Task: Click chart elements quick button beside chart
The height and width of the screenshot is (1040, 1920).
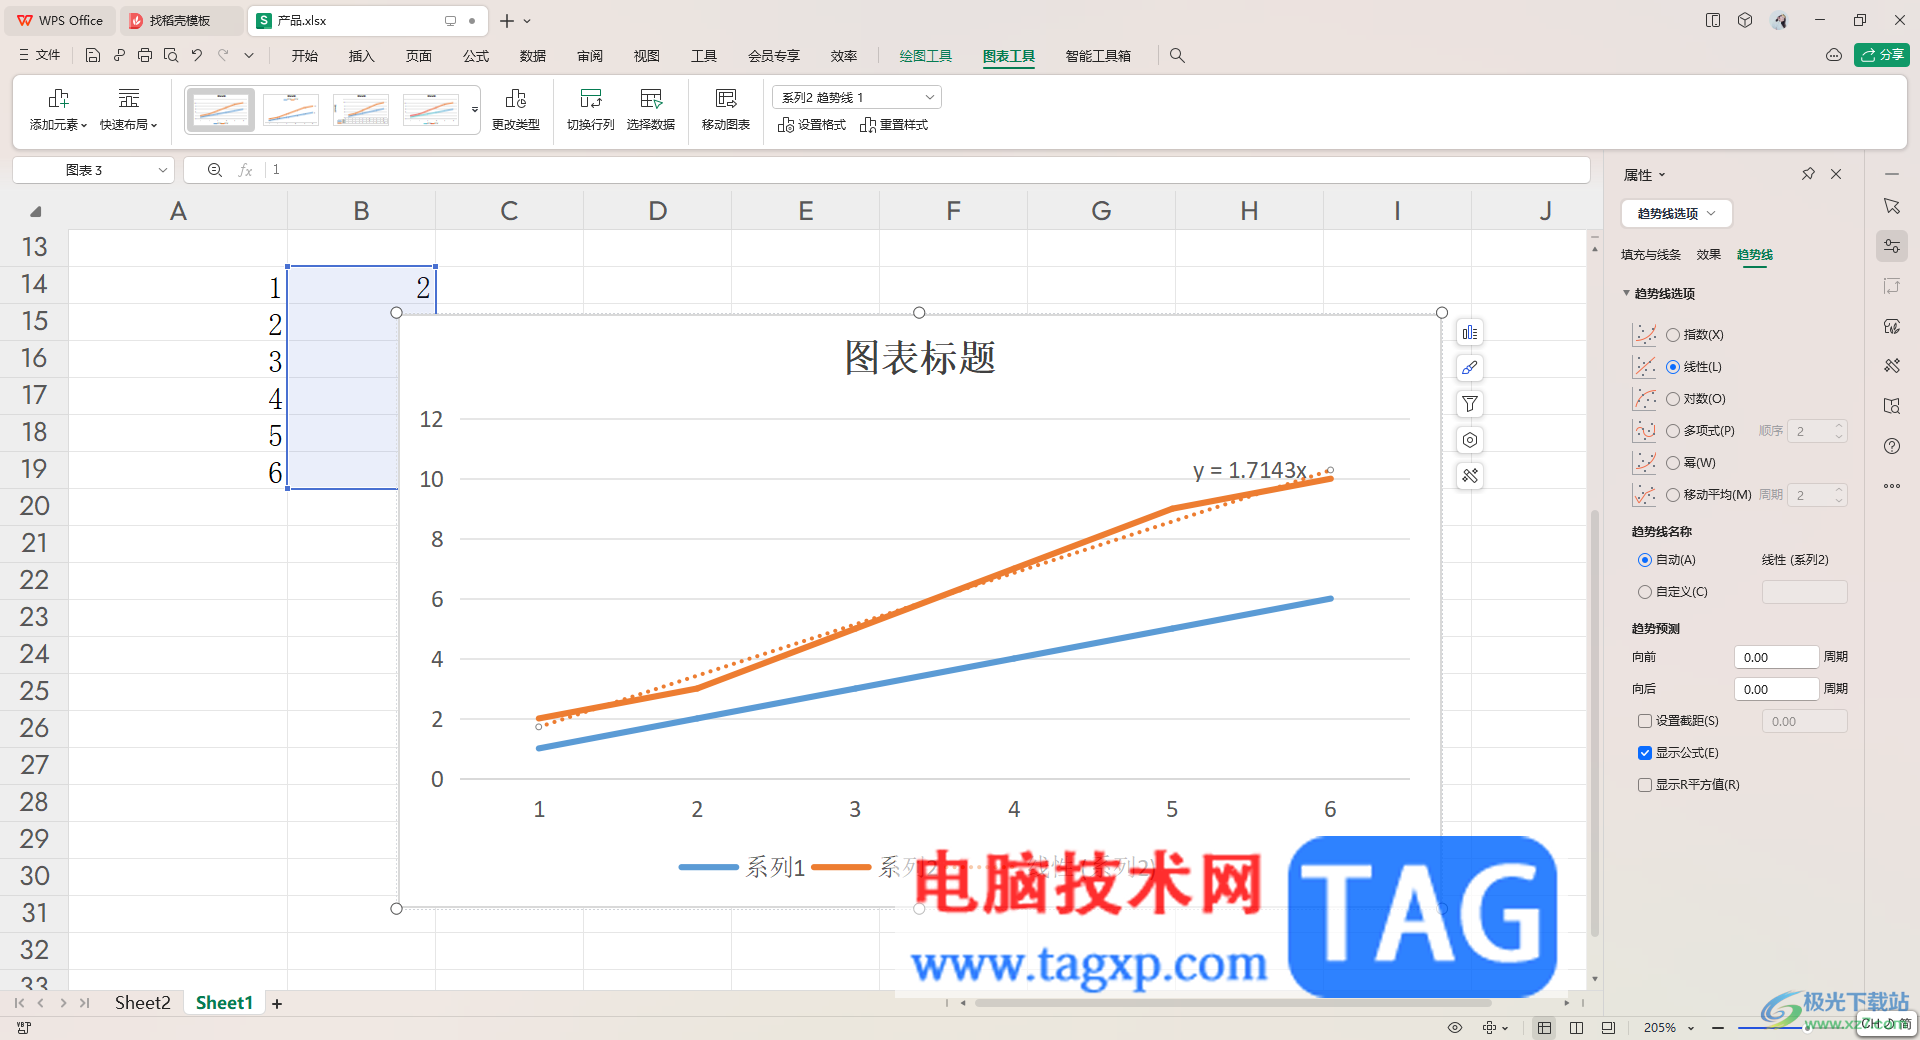Action: pos(1470,333)
